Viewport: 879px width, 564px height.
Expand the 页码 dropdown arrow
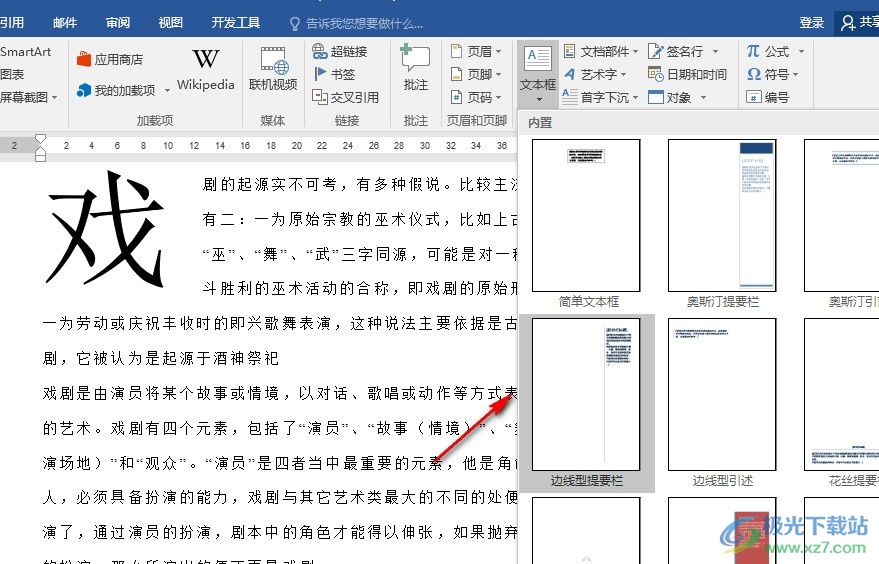click(498, 98)
